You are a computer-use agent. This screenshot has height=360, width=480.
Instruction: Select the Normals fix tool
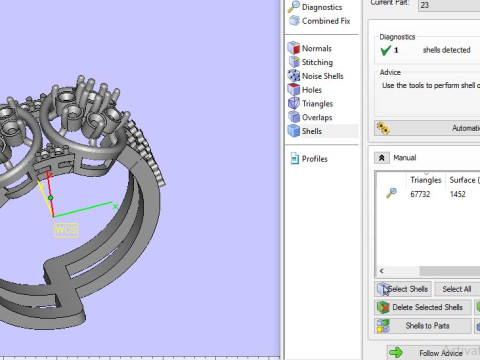(310, 48)
